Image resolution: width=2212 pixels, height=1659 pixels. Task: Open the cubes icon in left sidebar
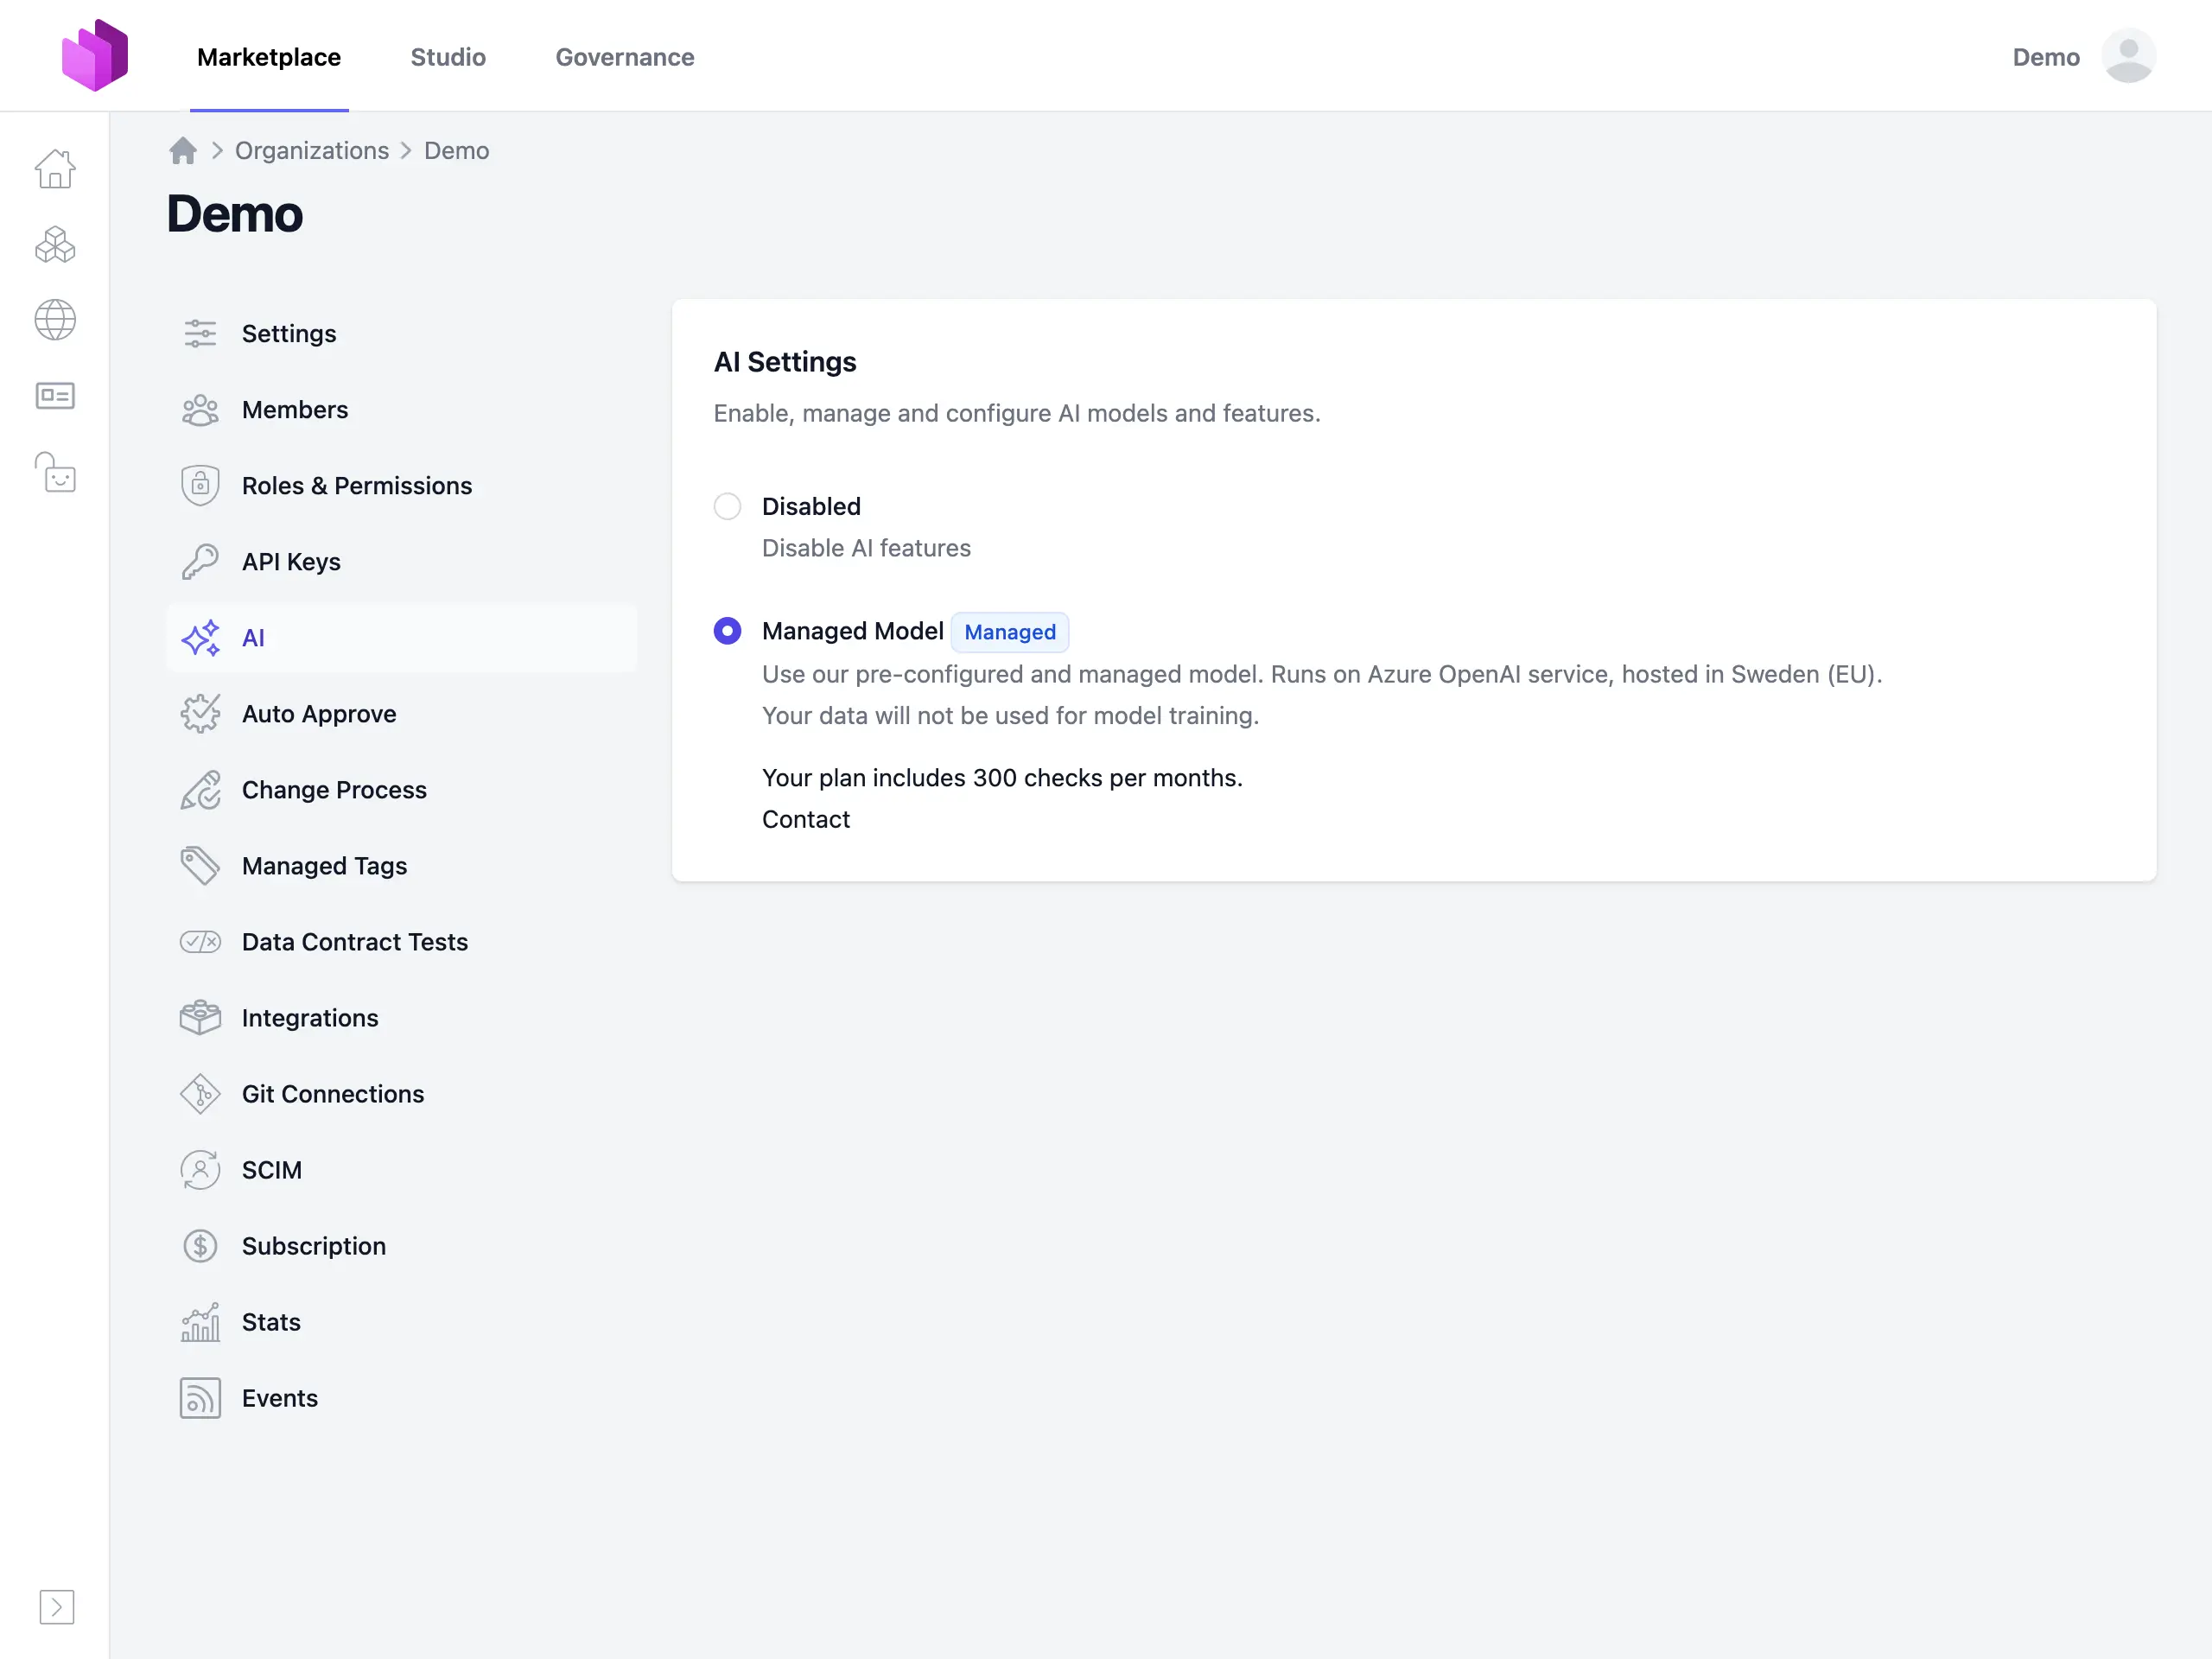coord(55,244)
